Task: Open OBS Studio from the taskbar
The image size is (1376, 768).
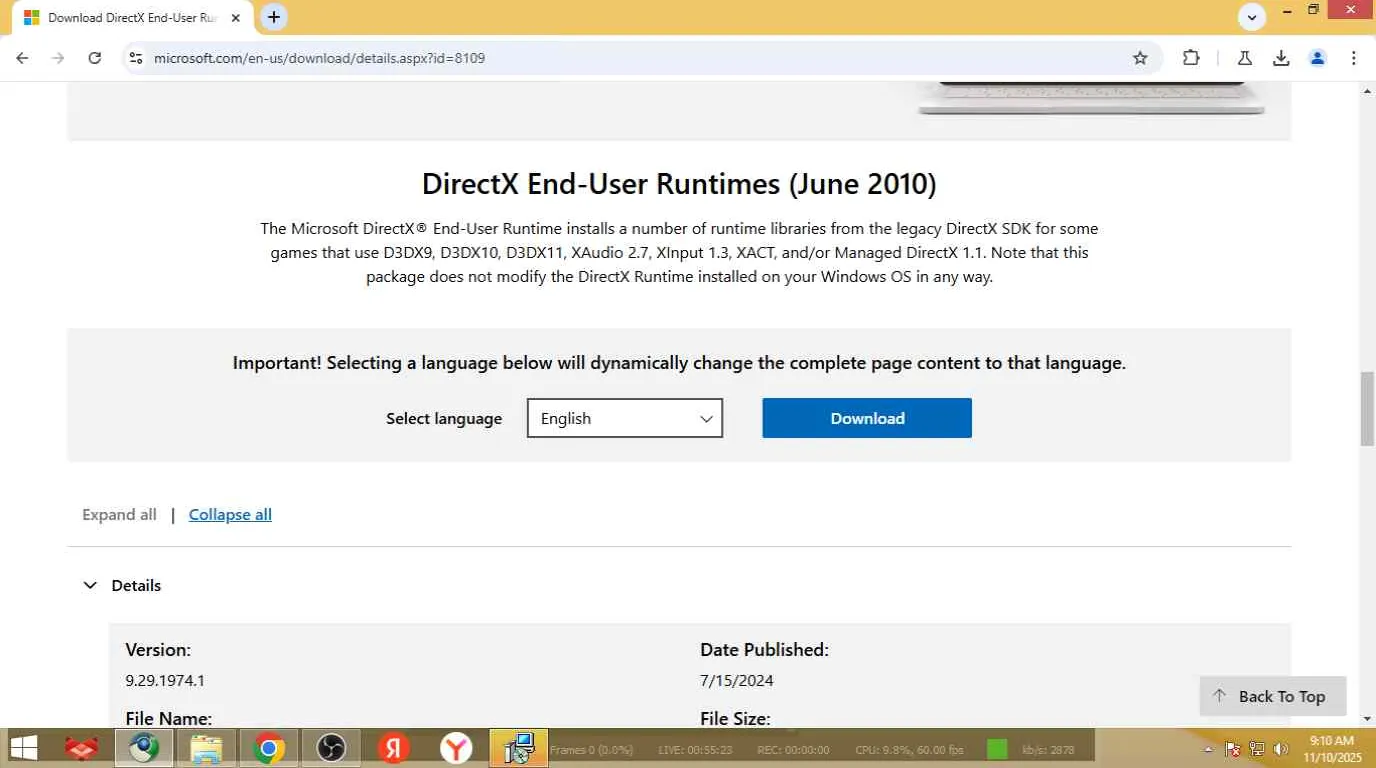Action: coord(330,748)
